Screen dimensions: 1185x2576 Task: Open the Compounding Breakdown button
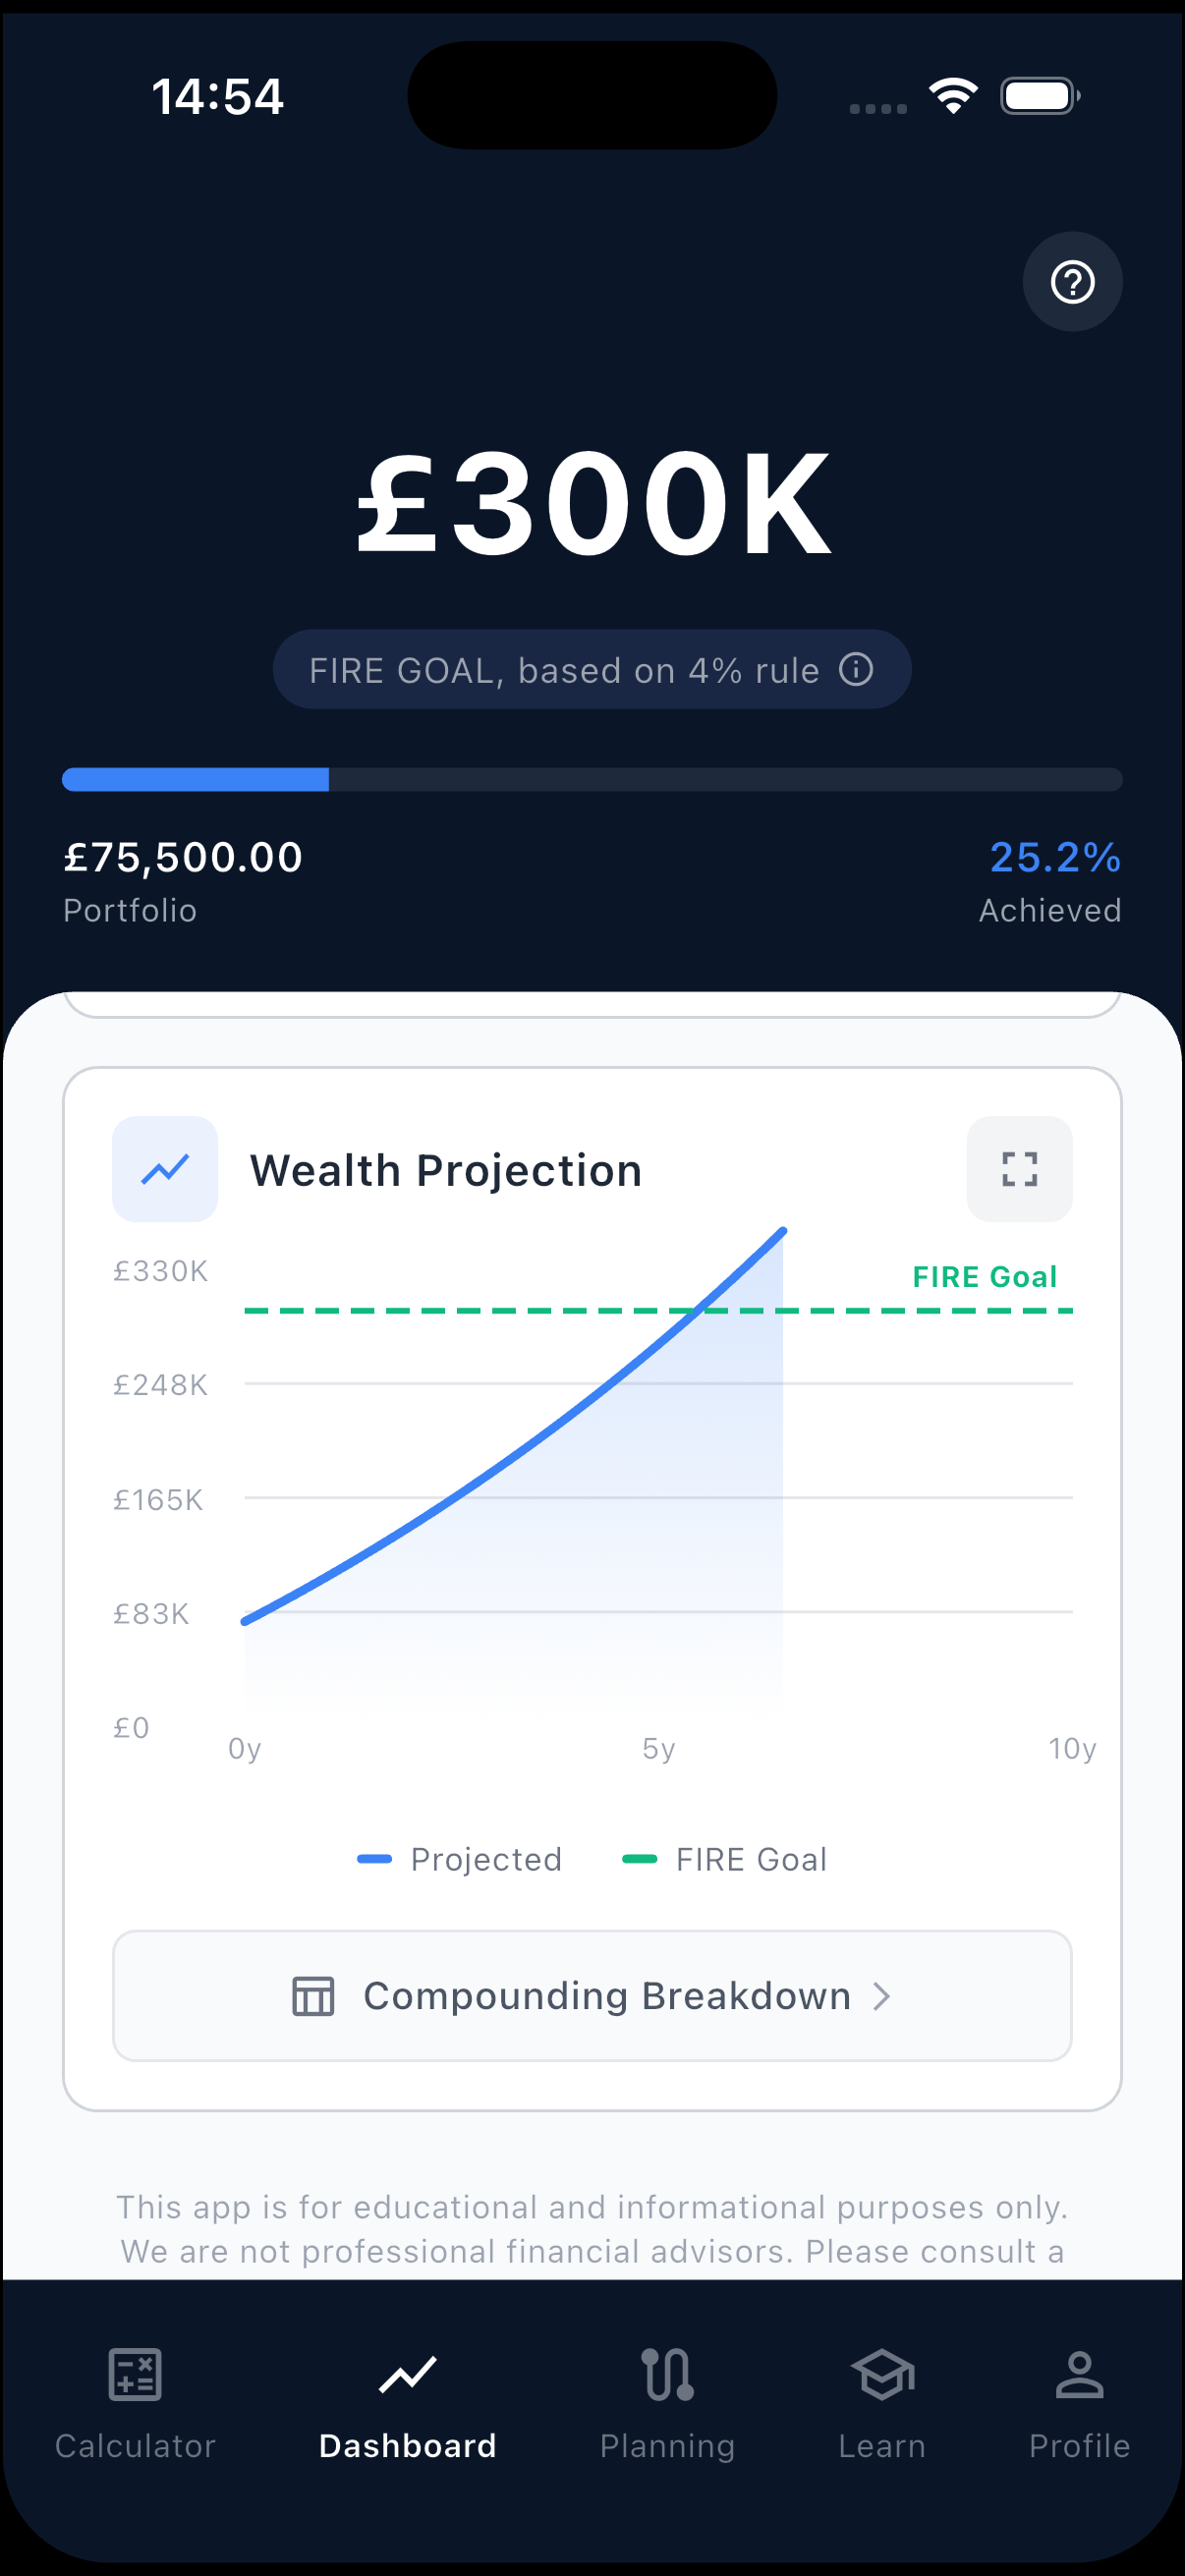coord(592,1995)
